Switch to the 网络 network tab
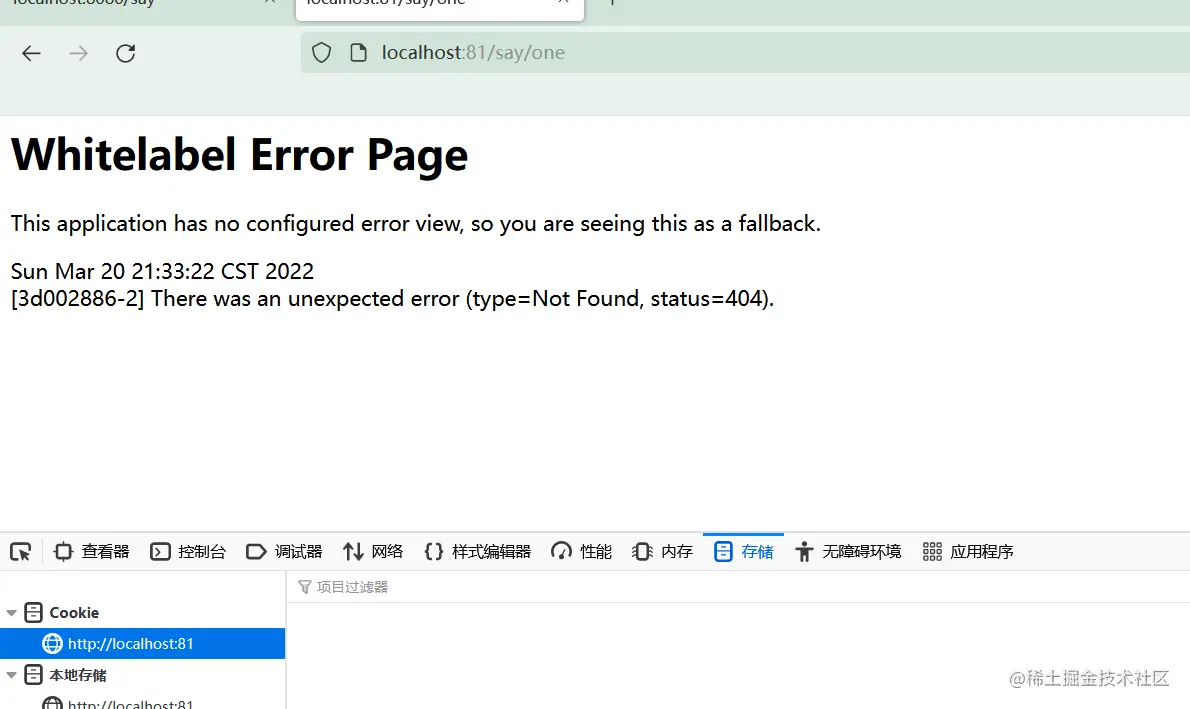The height and width of the screenshot is (709, 1190). point(373,552)
